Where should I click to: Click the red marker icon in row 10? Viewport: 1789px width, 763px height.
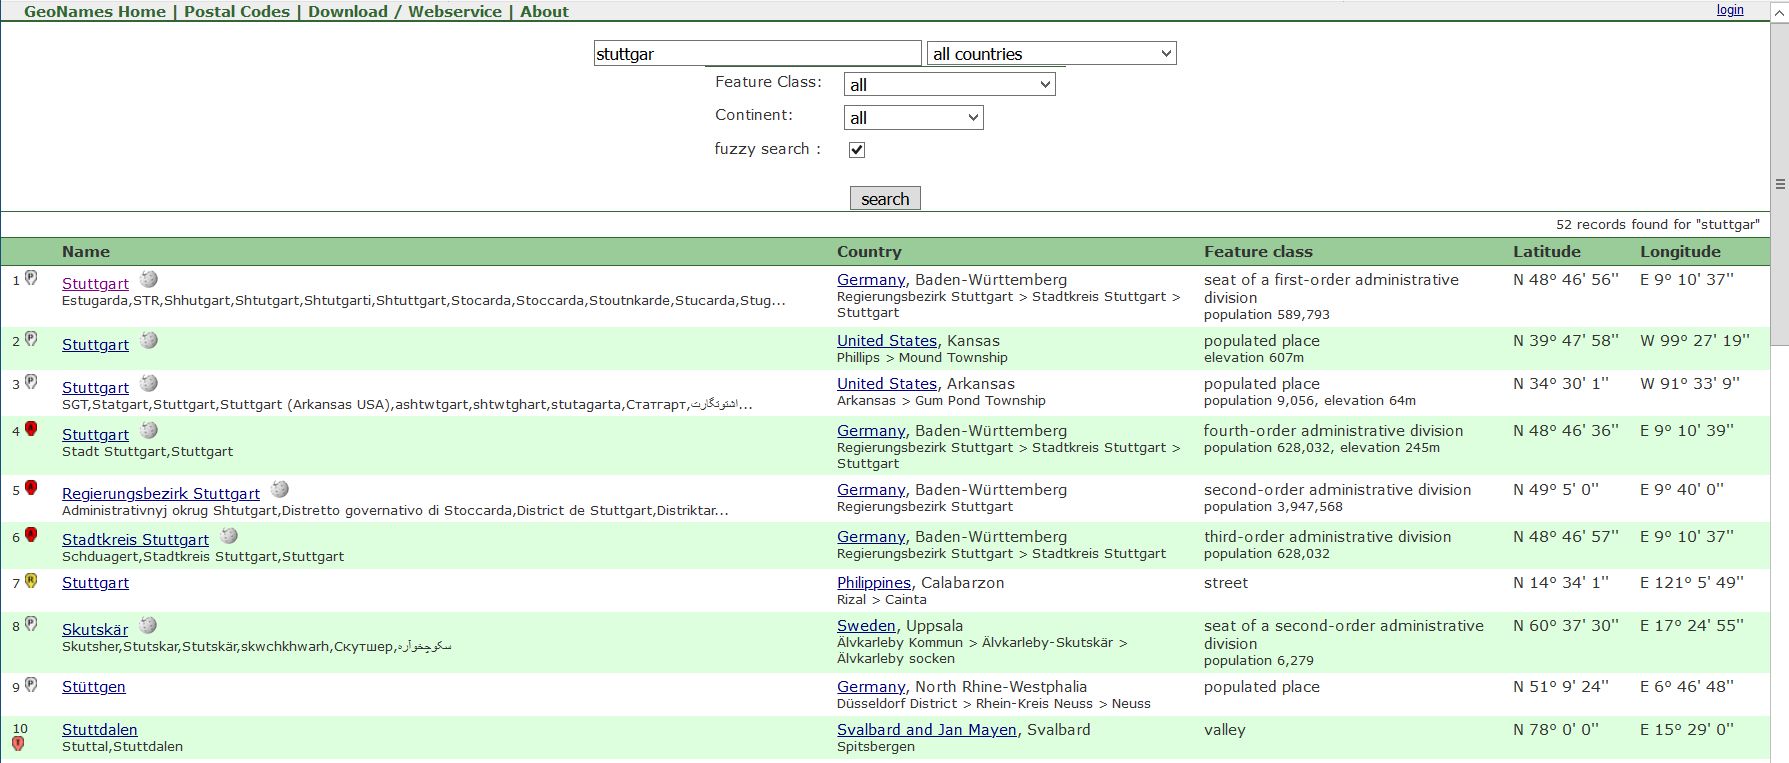pyautogui.click(x=18, y=744)
